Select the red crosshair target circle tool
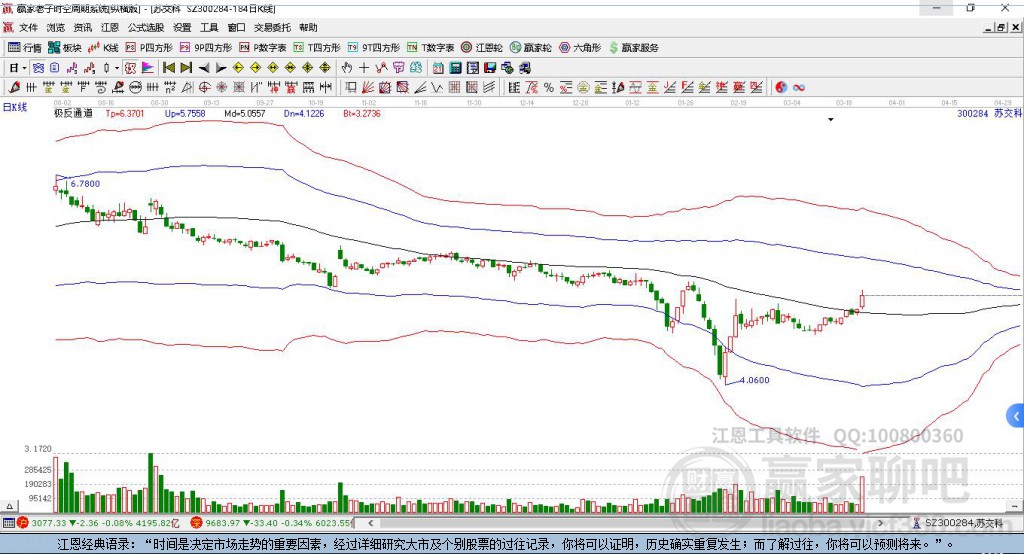1024x554 pixels. 204,88
